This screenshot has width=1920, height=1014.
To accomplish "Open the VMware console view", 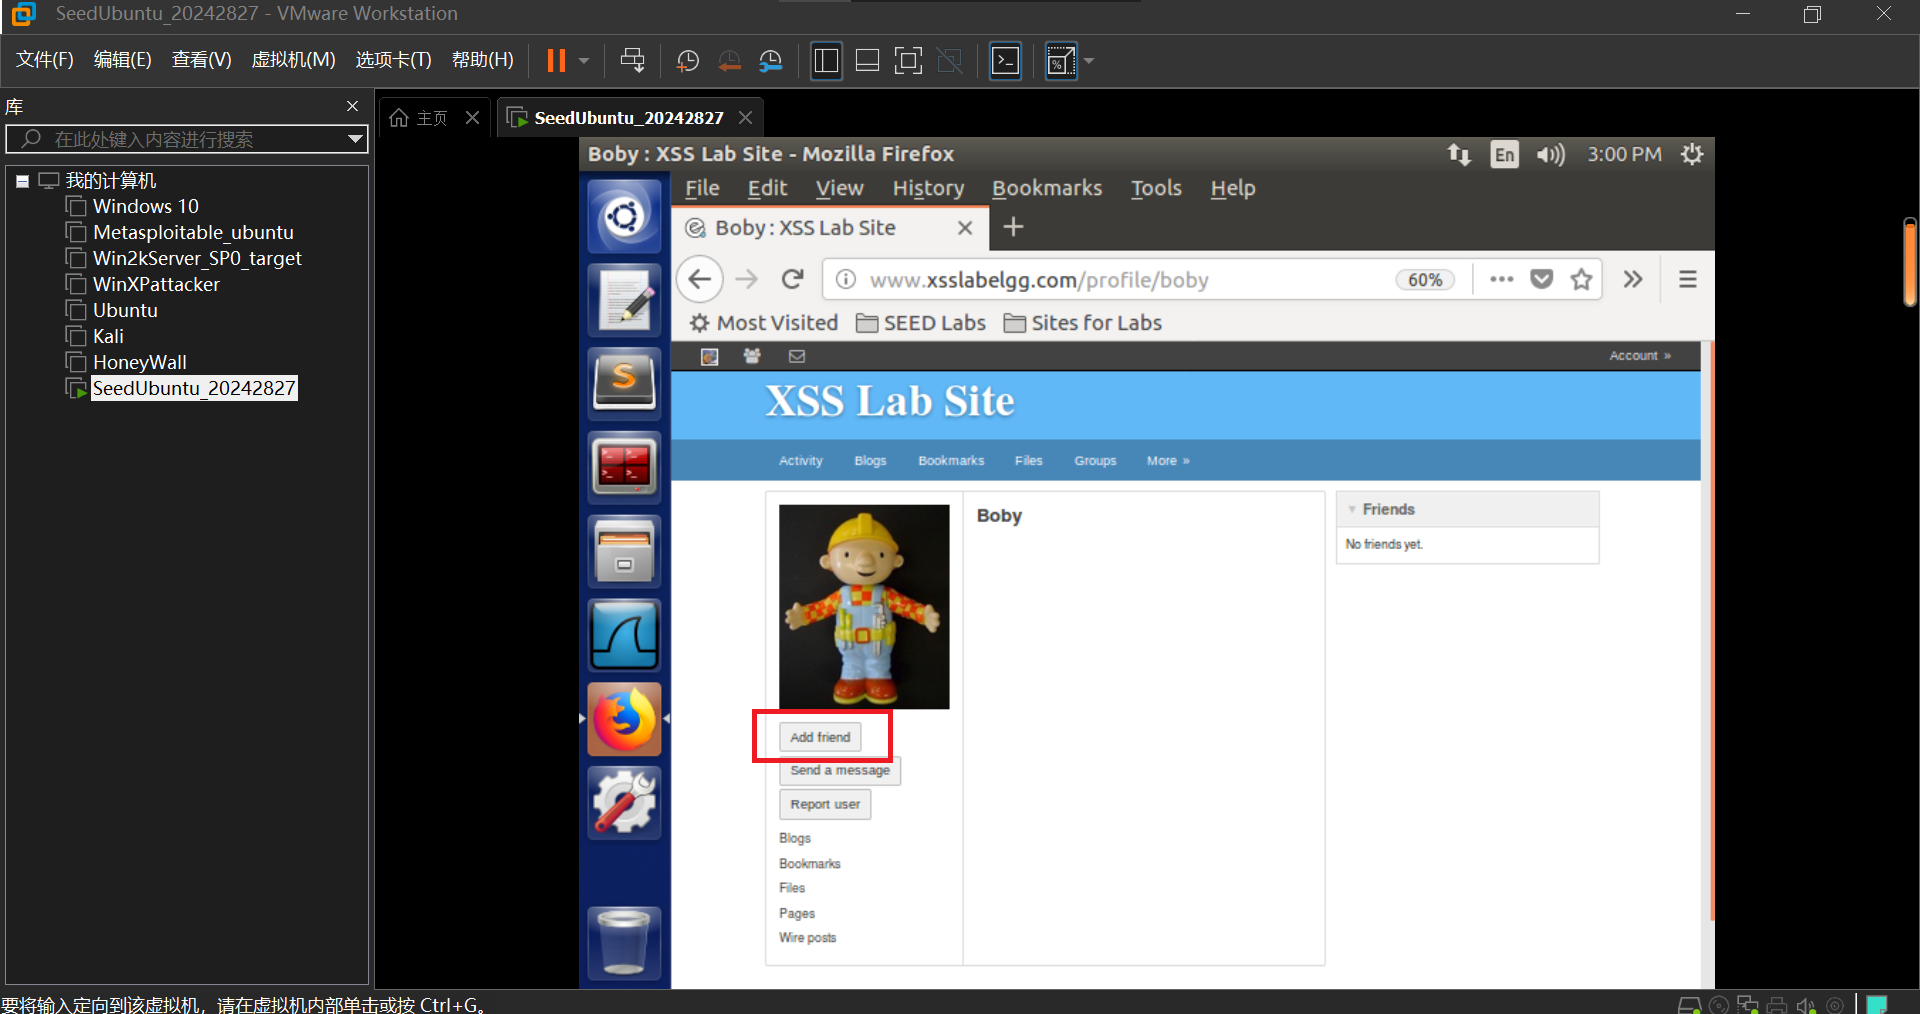I will (1005, 61).
